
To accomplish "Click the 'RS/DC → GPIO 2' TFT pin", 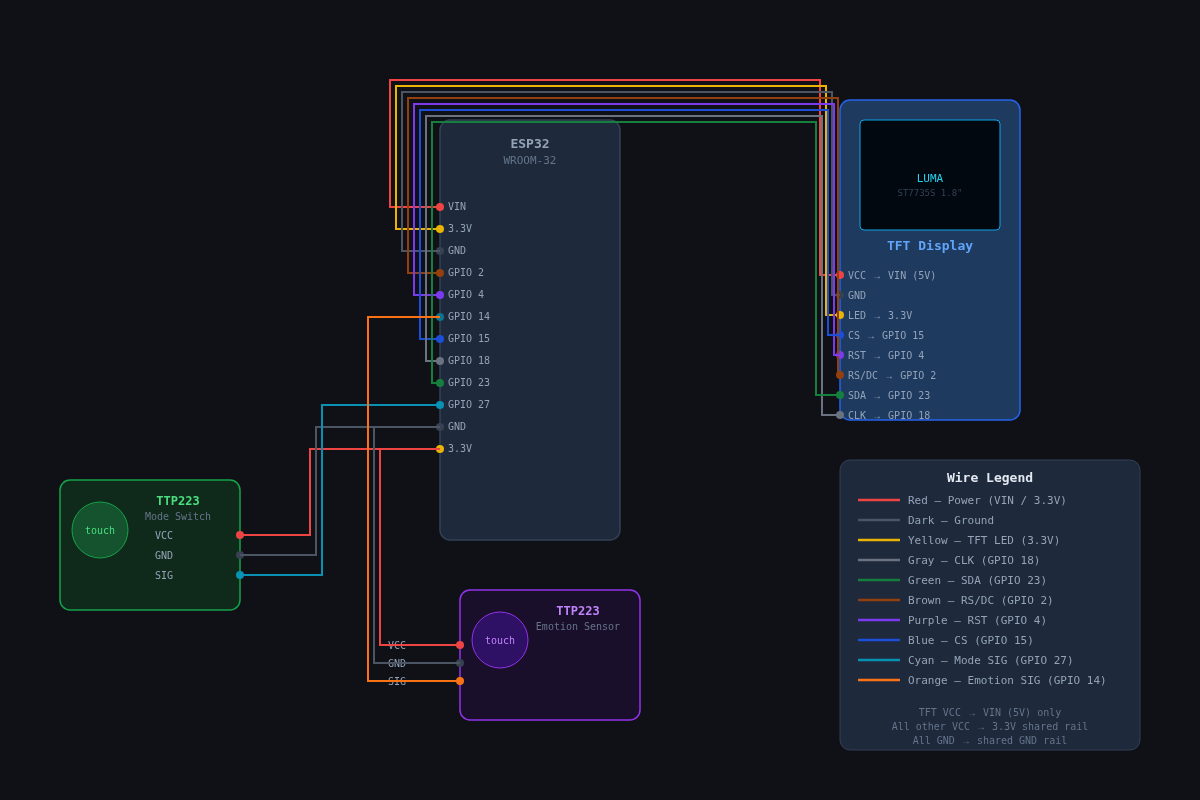I will 892,376.
